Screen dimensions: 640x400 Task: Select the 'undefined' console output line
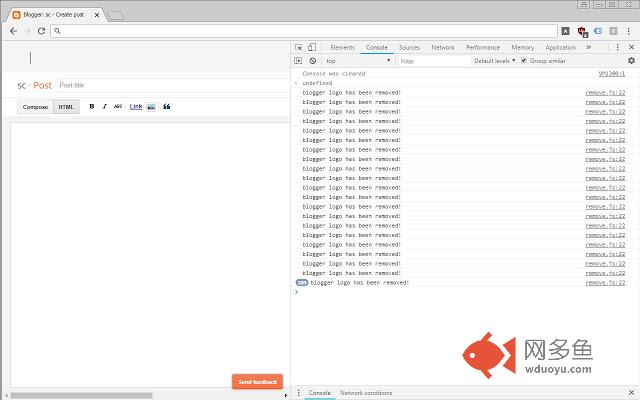tap(317, 83)
